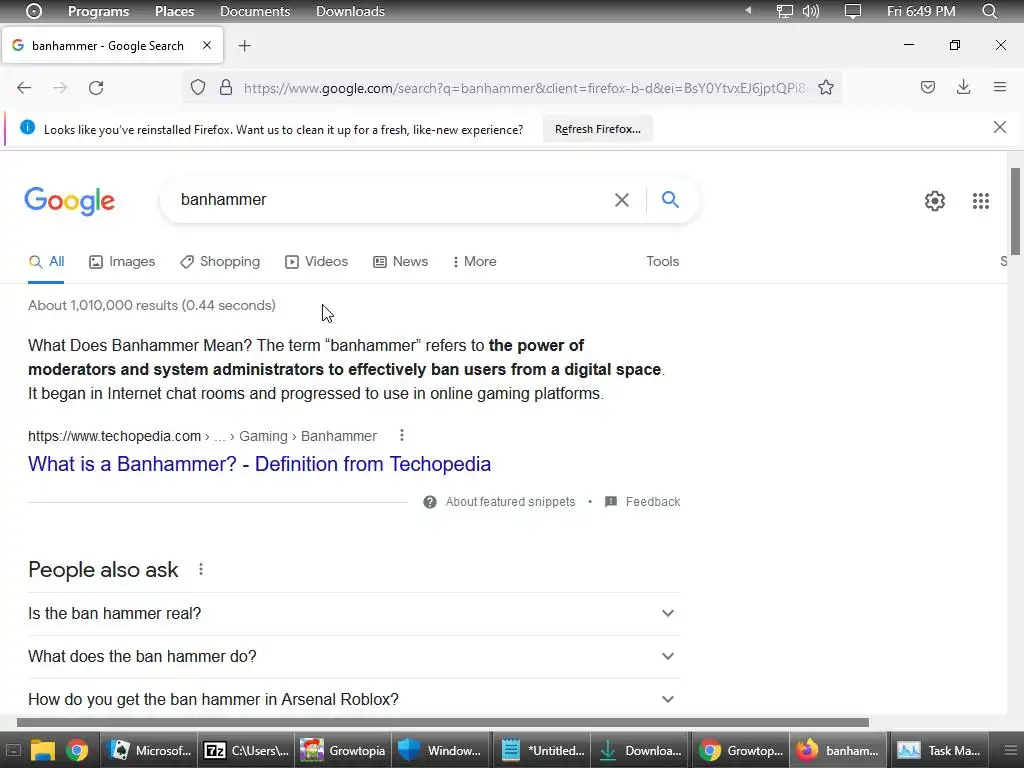
Task: Click the About featured snippets link
Action: [510, 502]
